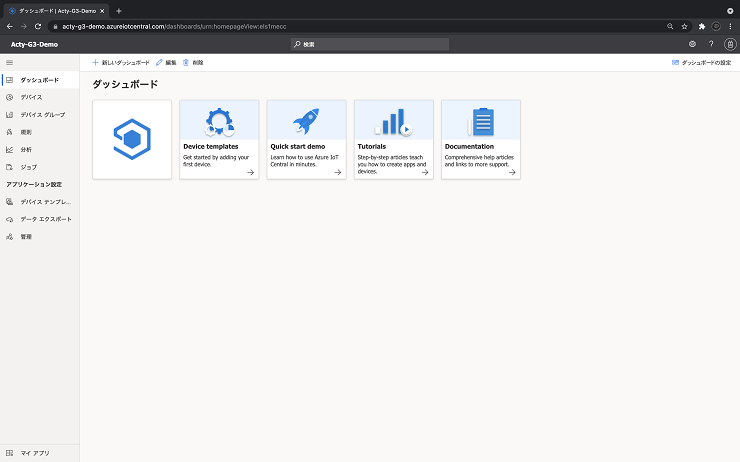Open ダッシュボード in the sidebar
This screenshot has width=740, height=462.
click(x=40, y=80)
